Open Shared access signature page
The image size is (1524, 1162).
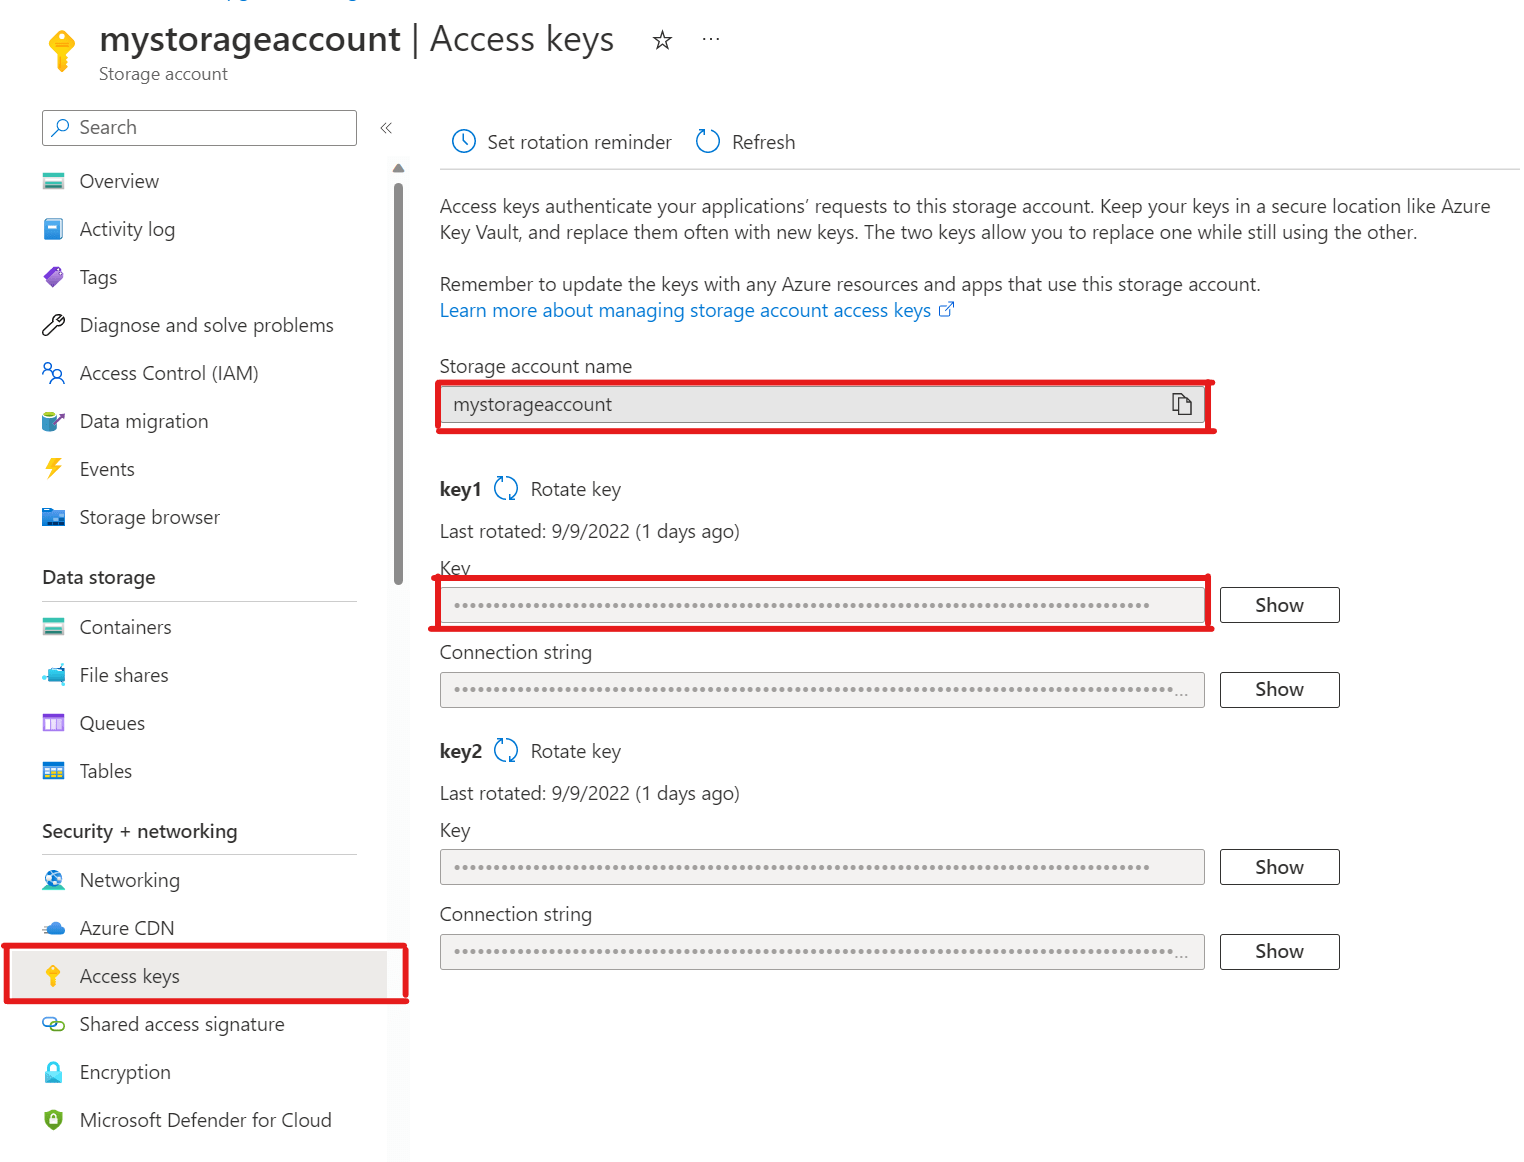point(181,1024)
